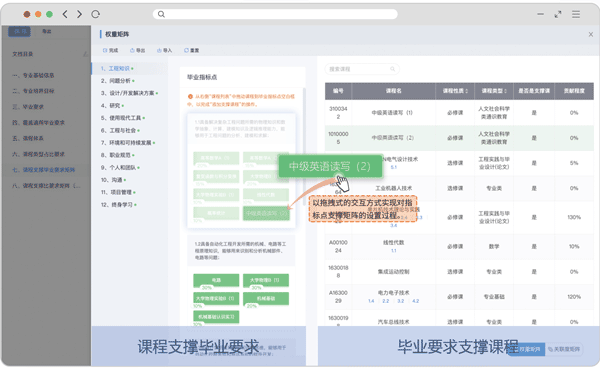Click the green 电路 course tag

[x=216, y=280]
